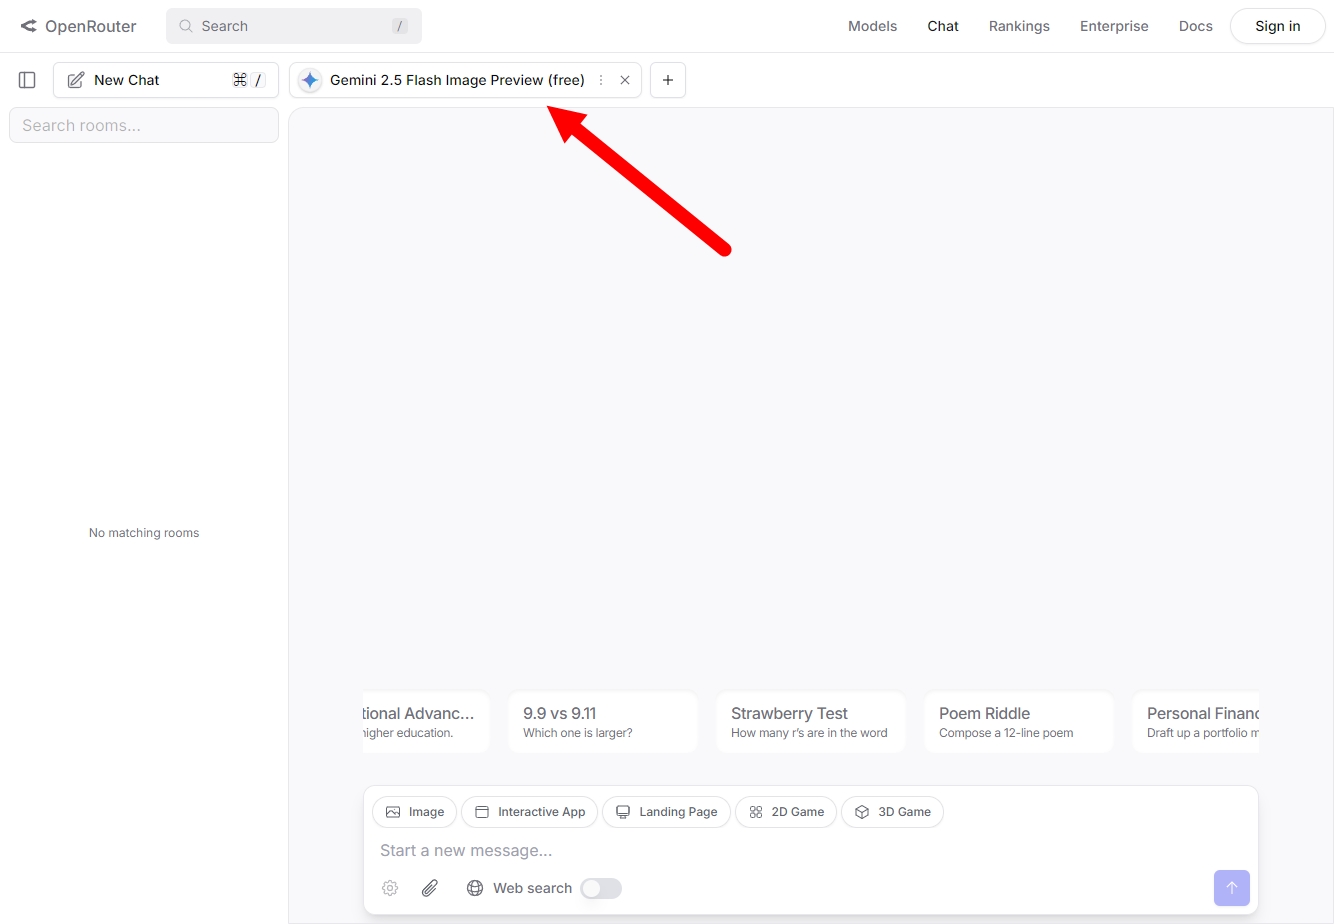This screenshot has height=924, width=1334.
Task: Click the message input field
Action: point(810,851)
